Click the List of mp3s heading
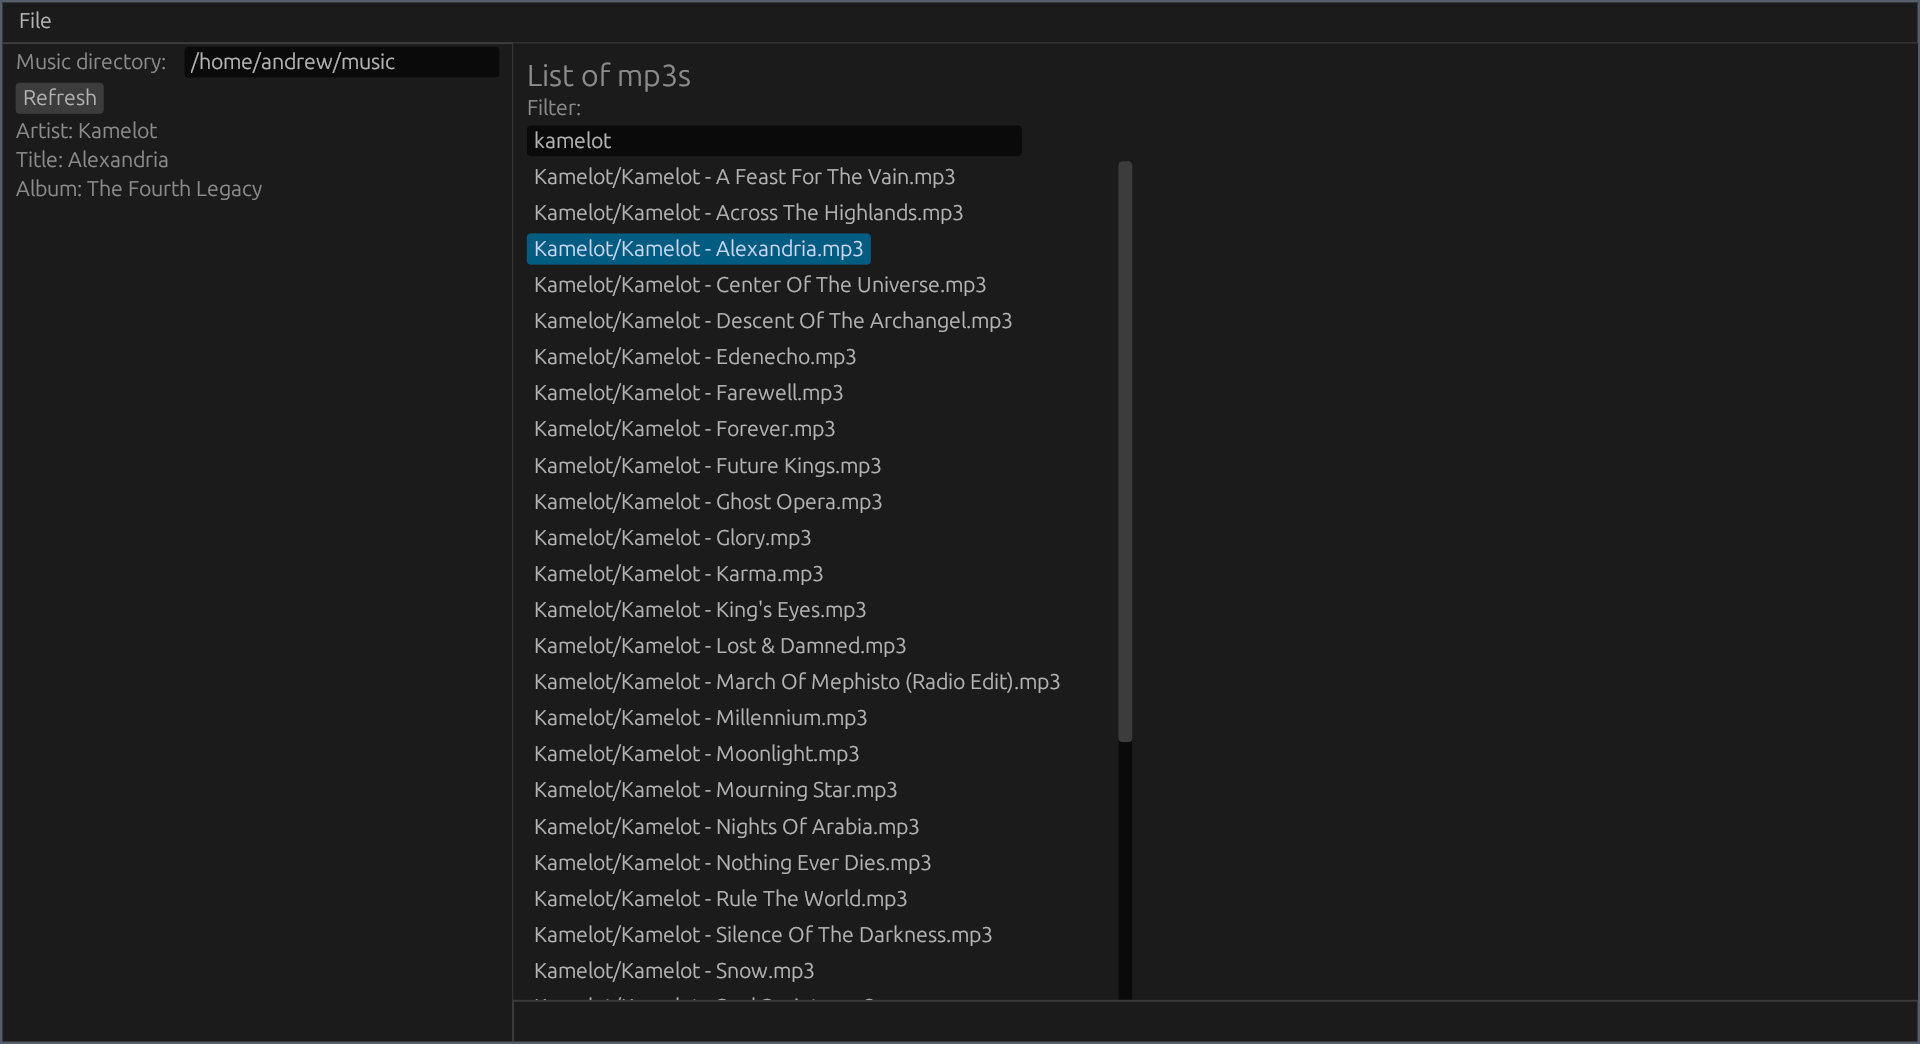1920x1044 pixels. (609, 76)
